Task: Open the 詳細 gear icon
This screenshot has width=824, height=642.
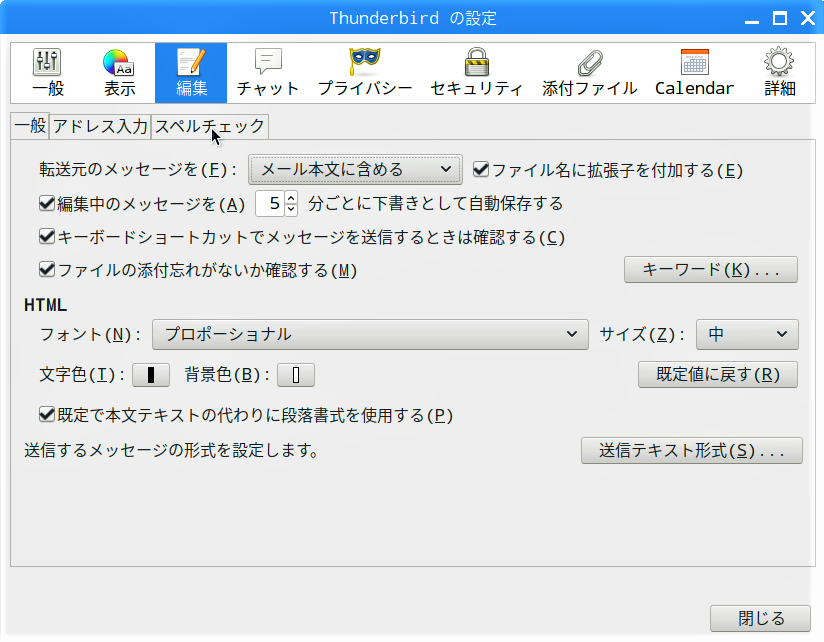Action: 779,73
